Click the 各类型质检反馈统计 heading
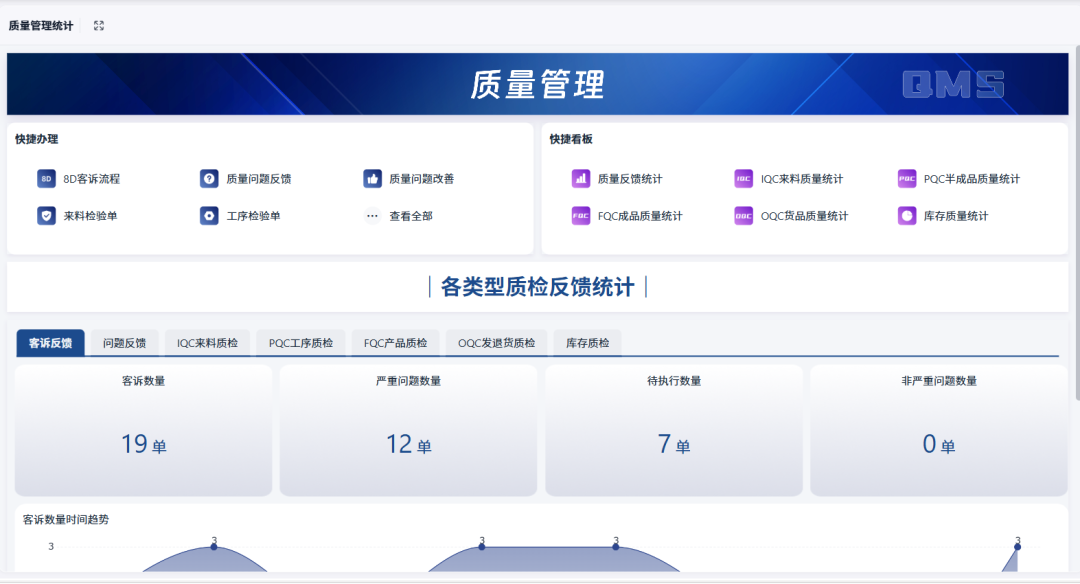 pos(537,287)
